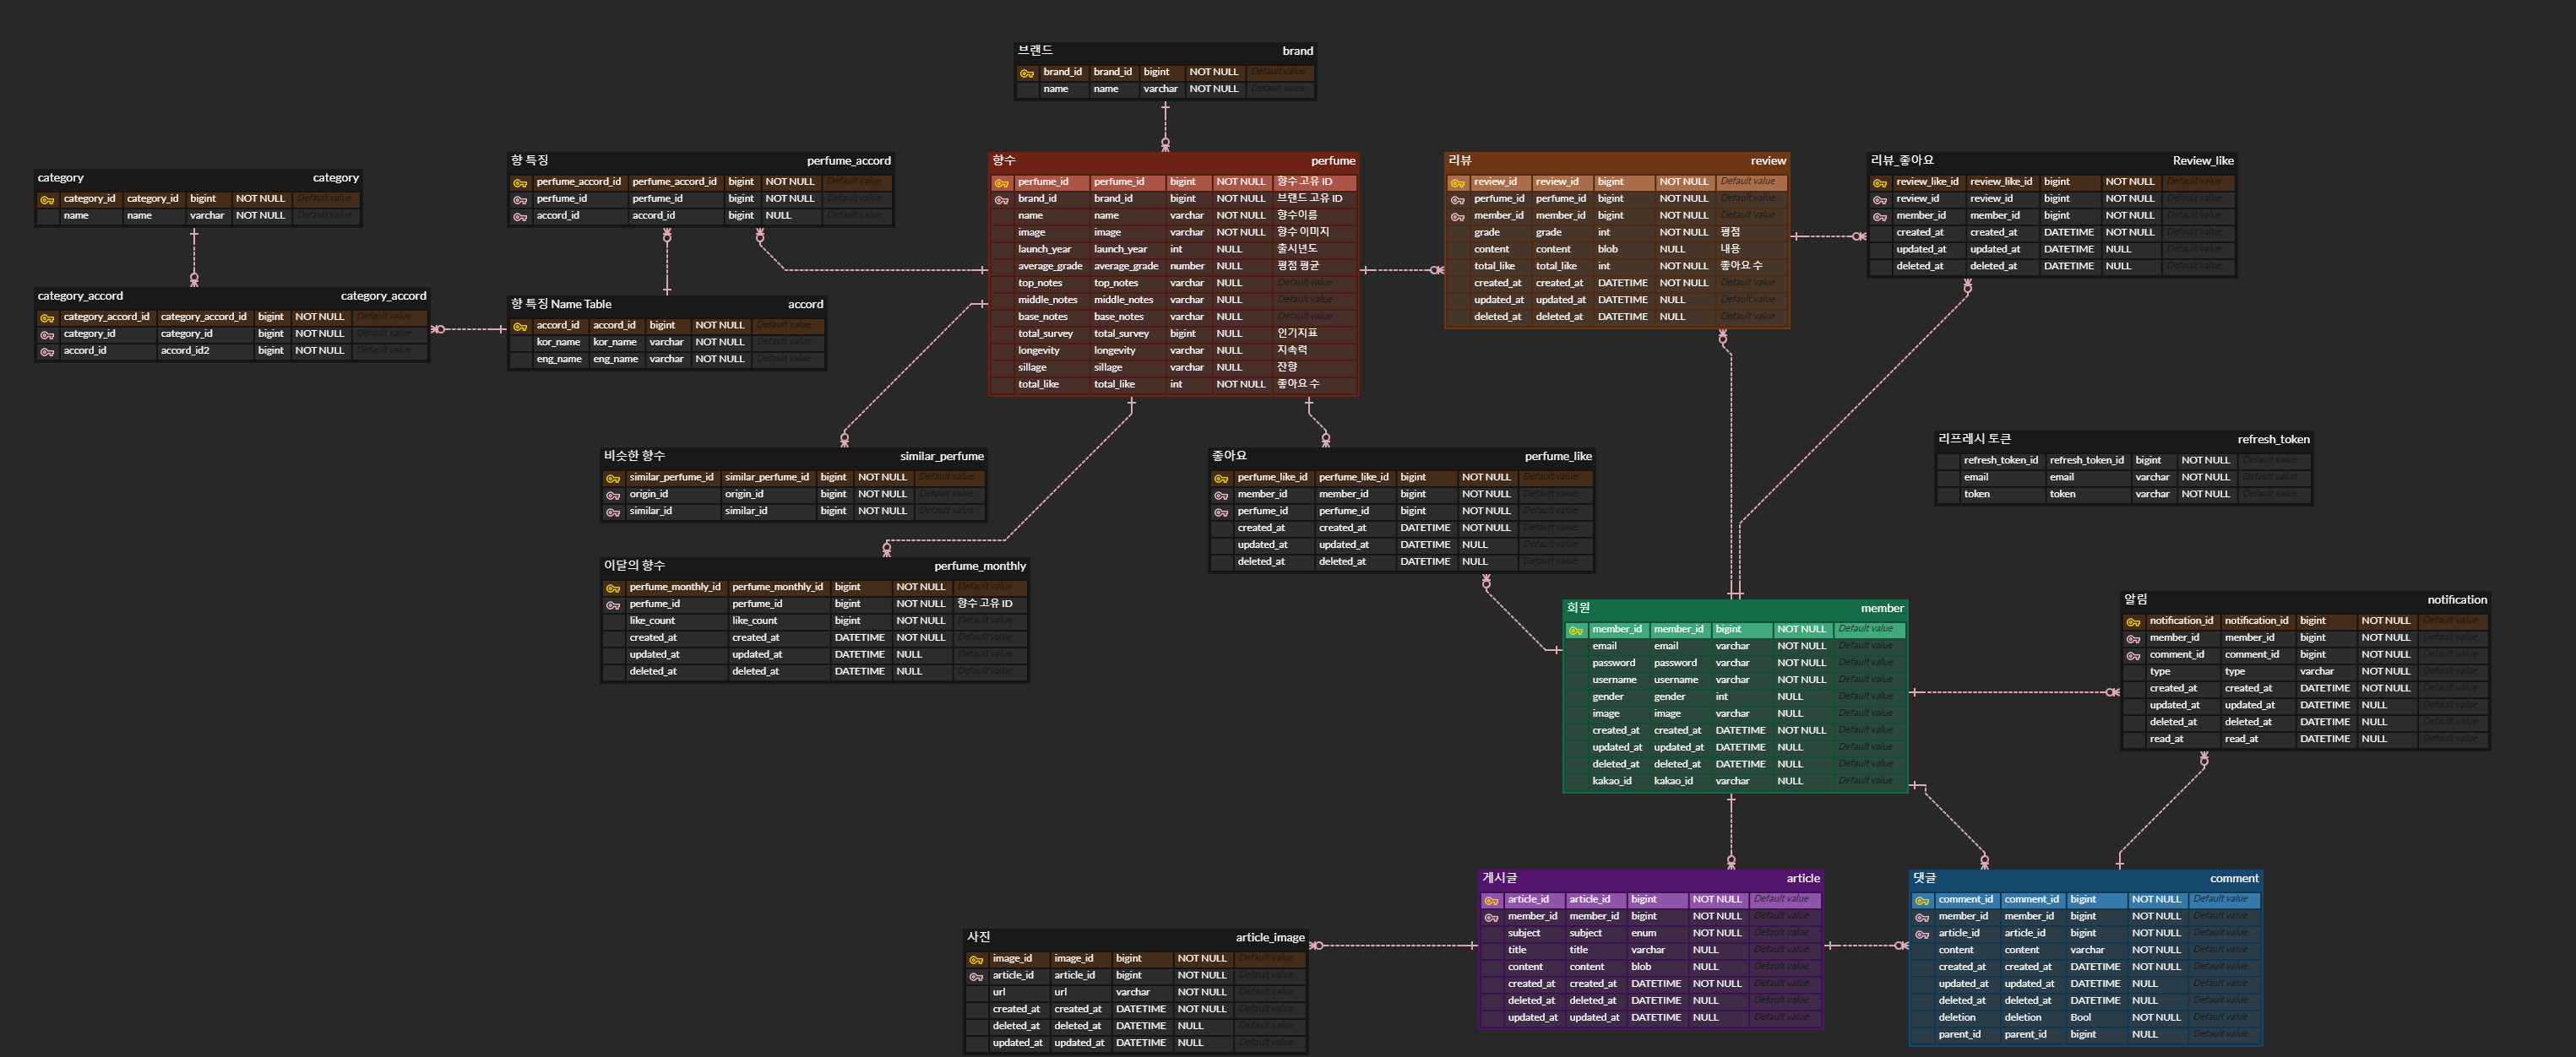2576x1057 pixels.
Task: Click the primary key icon for member_id in the member table
Action: pyautogui.click(x=1576, y=630)
